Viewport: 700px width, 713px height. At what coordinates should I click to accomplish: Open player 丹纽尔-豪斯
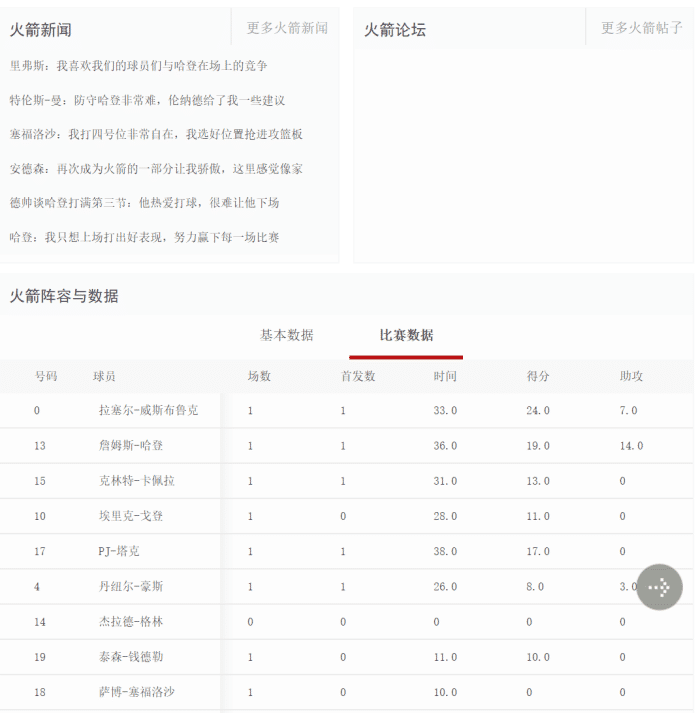131,587
